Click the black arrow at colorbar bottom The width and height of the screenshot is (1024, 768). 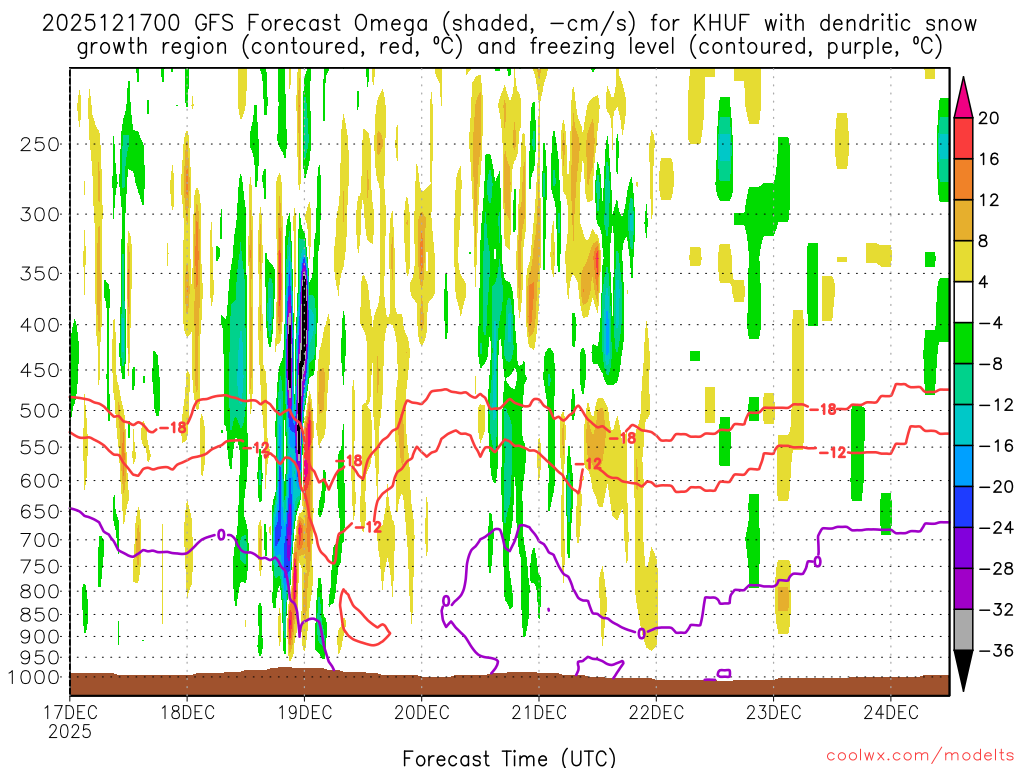[x=963, y=670]
